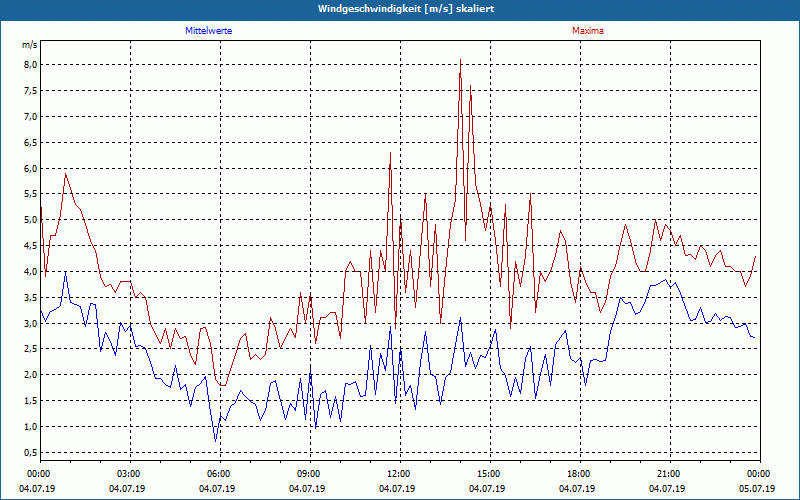Select the 4,0 y-axis value
This screenshot has width=800, height=500.
coord(31,271)
